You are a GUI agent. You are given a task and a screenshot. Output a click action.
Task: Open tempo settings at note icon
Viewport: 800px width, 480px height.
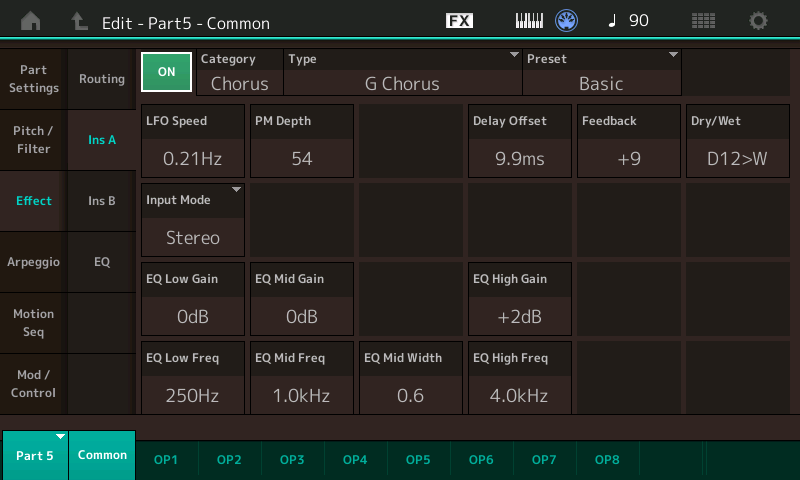click(x=627, y=21)
